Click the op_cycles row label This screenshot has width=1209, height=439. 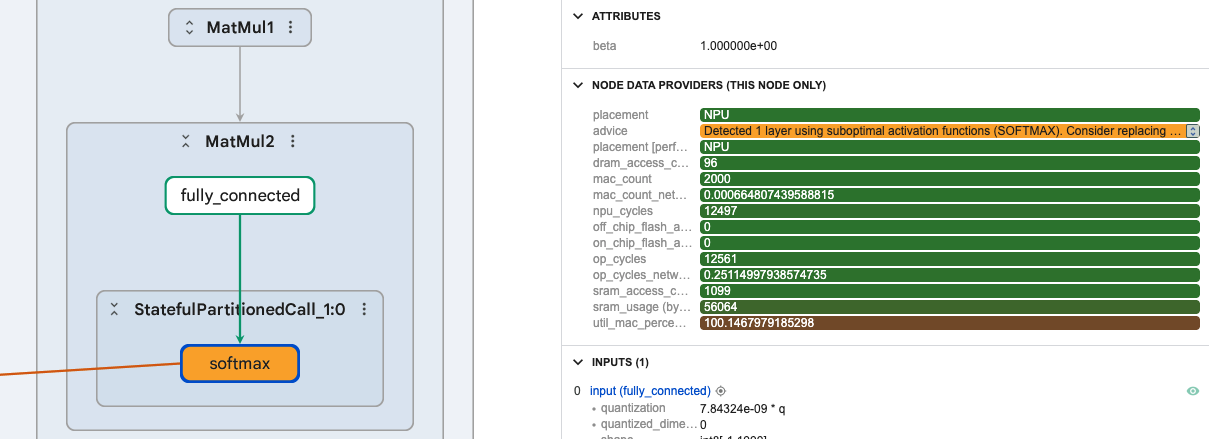click(620, 259)
